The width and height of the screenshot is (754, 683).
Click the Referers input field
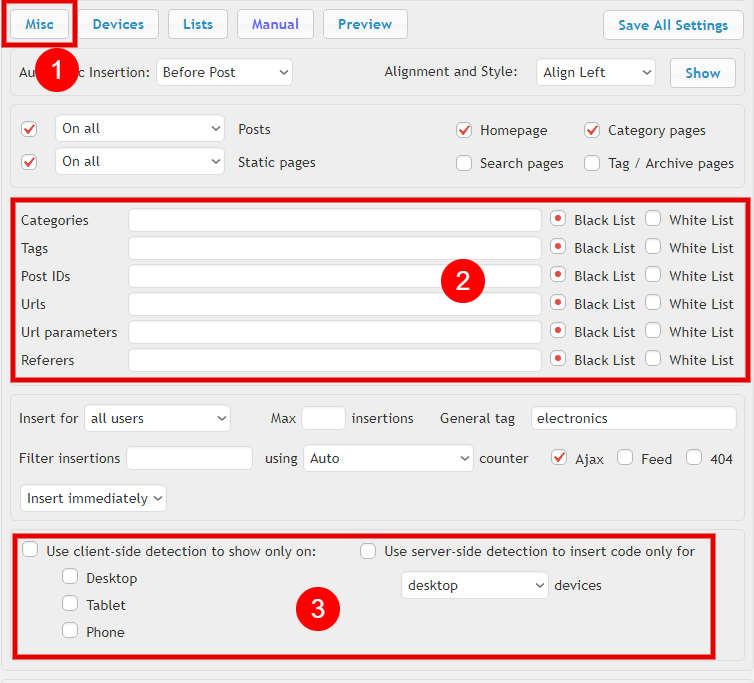click(x=335, y=360)
